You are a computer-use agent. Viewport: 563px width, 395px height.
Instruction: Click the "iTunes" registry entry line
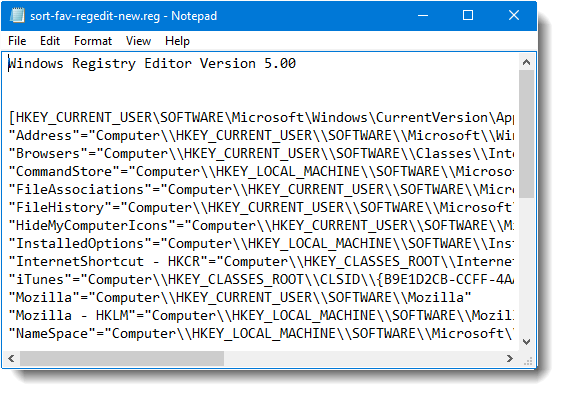(261, 279)
